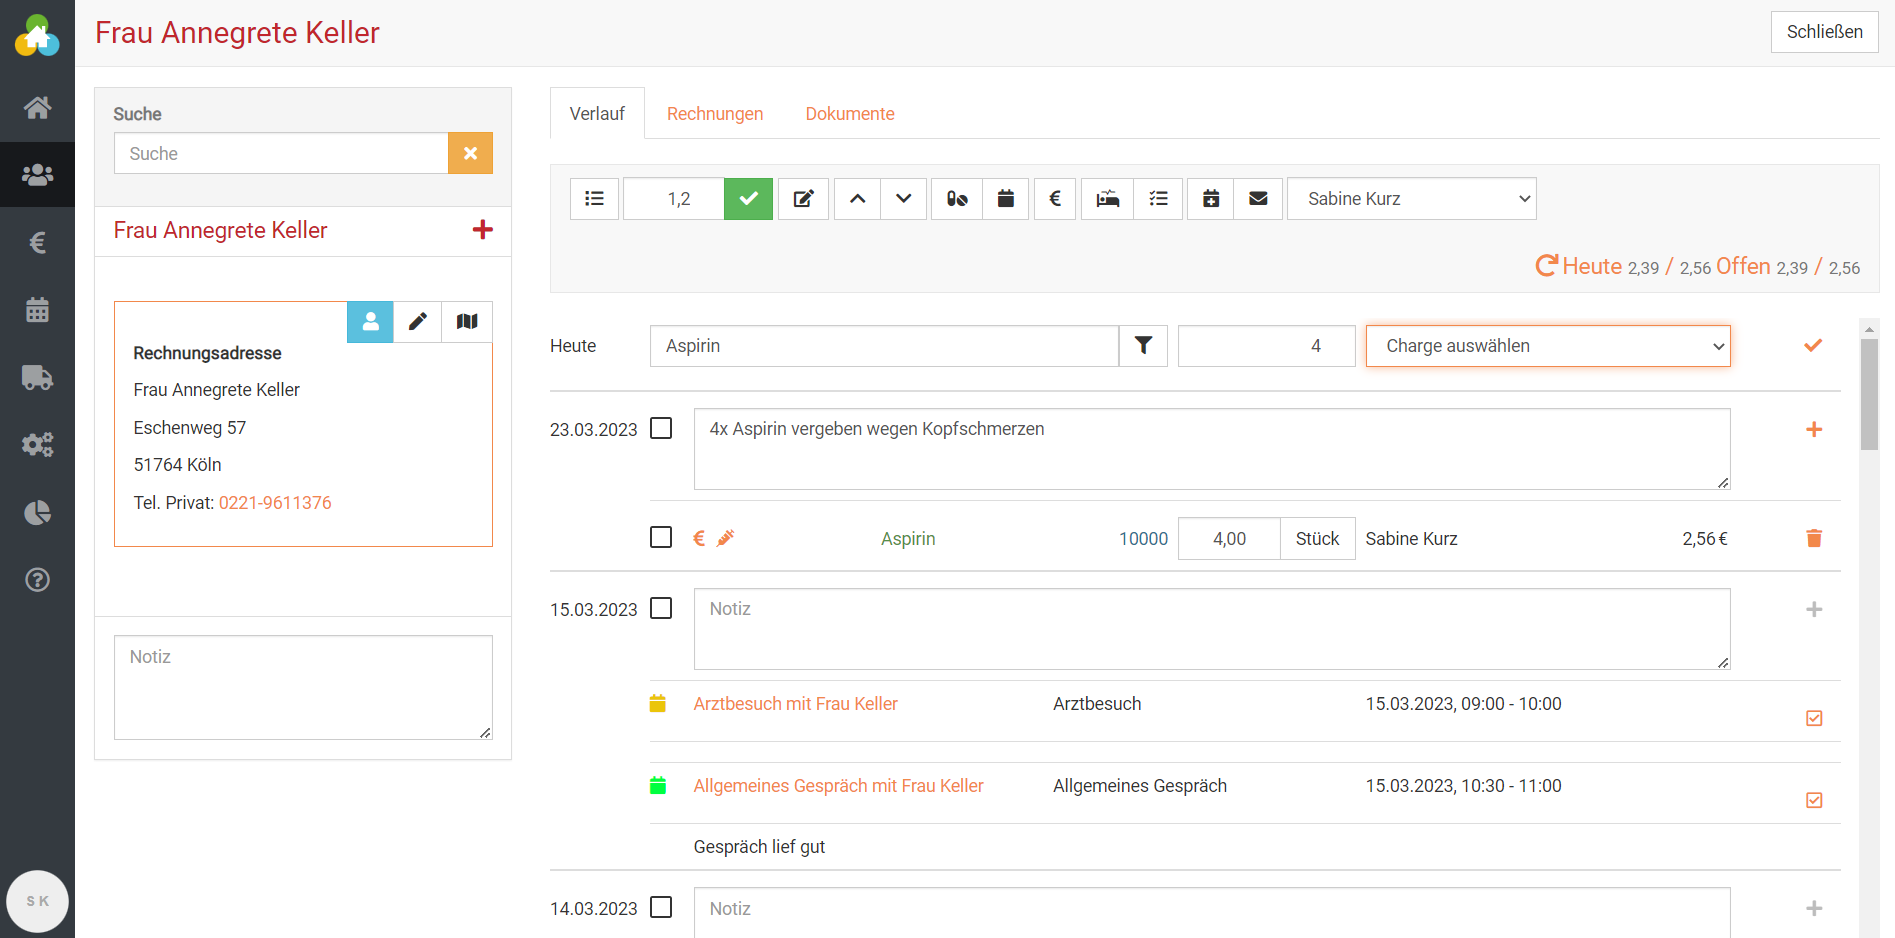Click the envelope mail icon in toolbar
The width and height of the screenshot is (1895, 938).
pos(1258,199)
